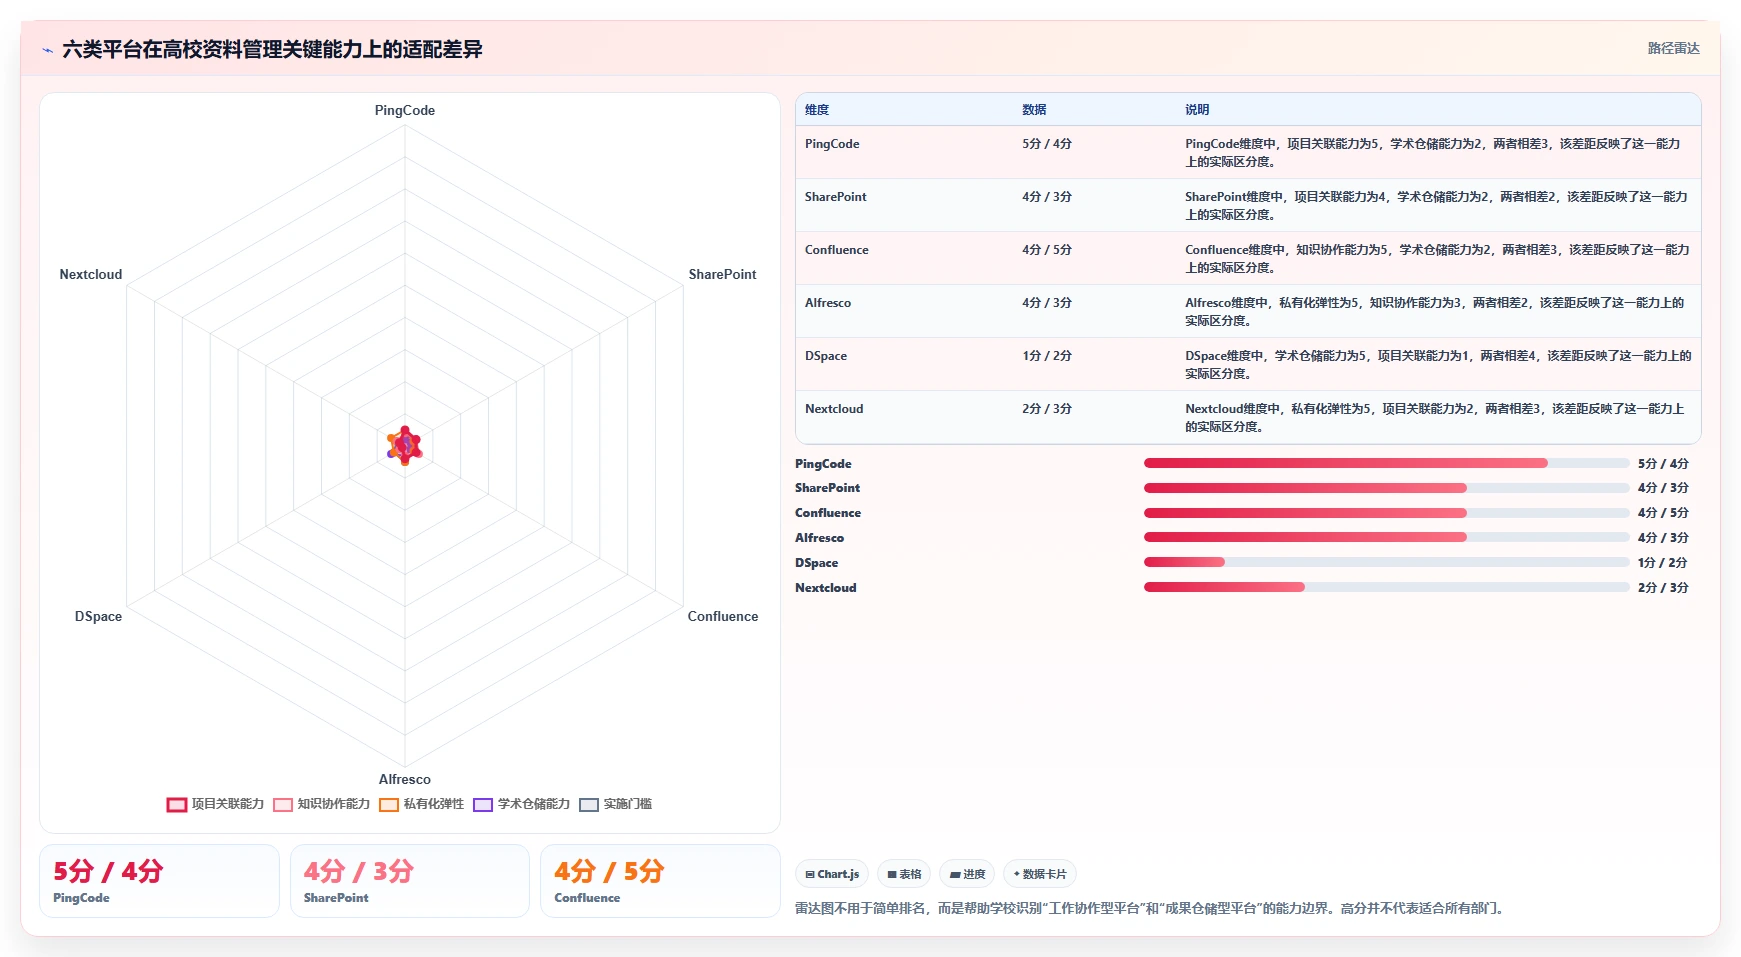1741x957 pixels.
Task: Click the SharePoint progress bar
Action: pyautogui.click(x=1386, y=488)
